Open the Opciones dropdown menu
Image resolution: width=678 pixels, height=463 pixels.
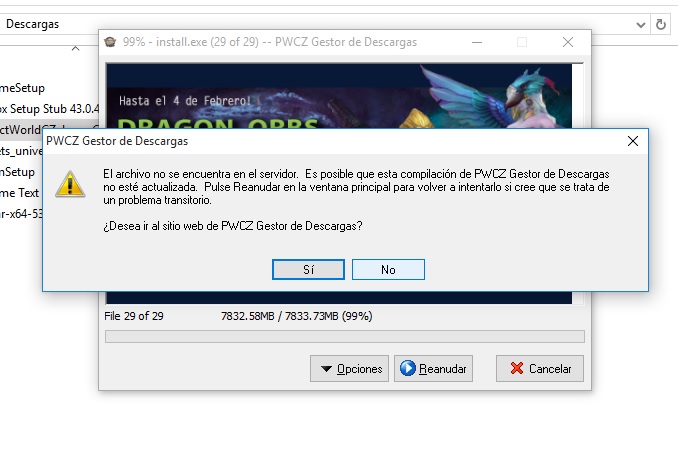pyautogui.click(x=349, y=369)
